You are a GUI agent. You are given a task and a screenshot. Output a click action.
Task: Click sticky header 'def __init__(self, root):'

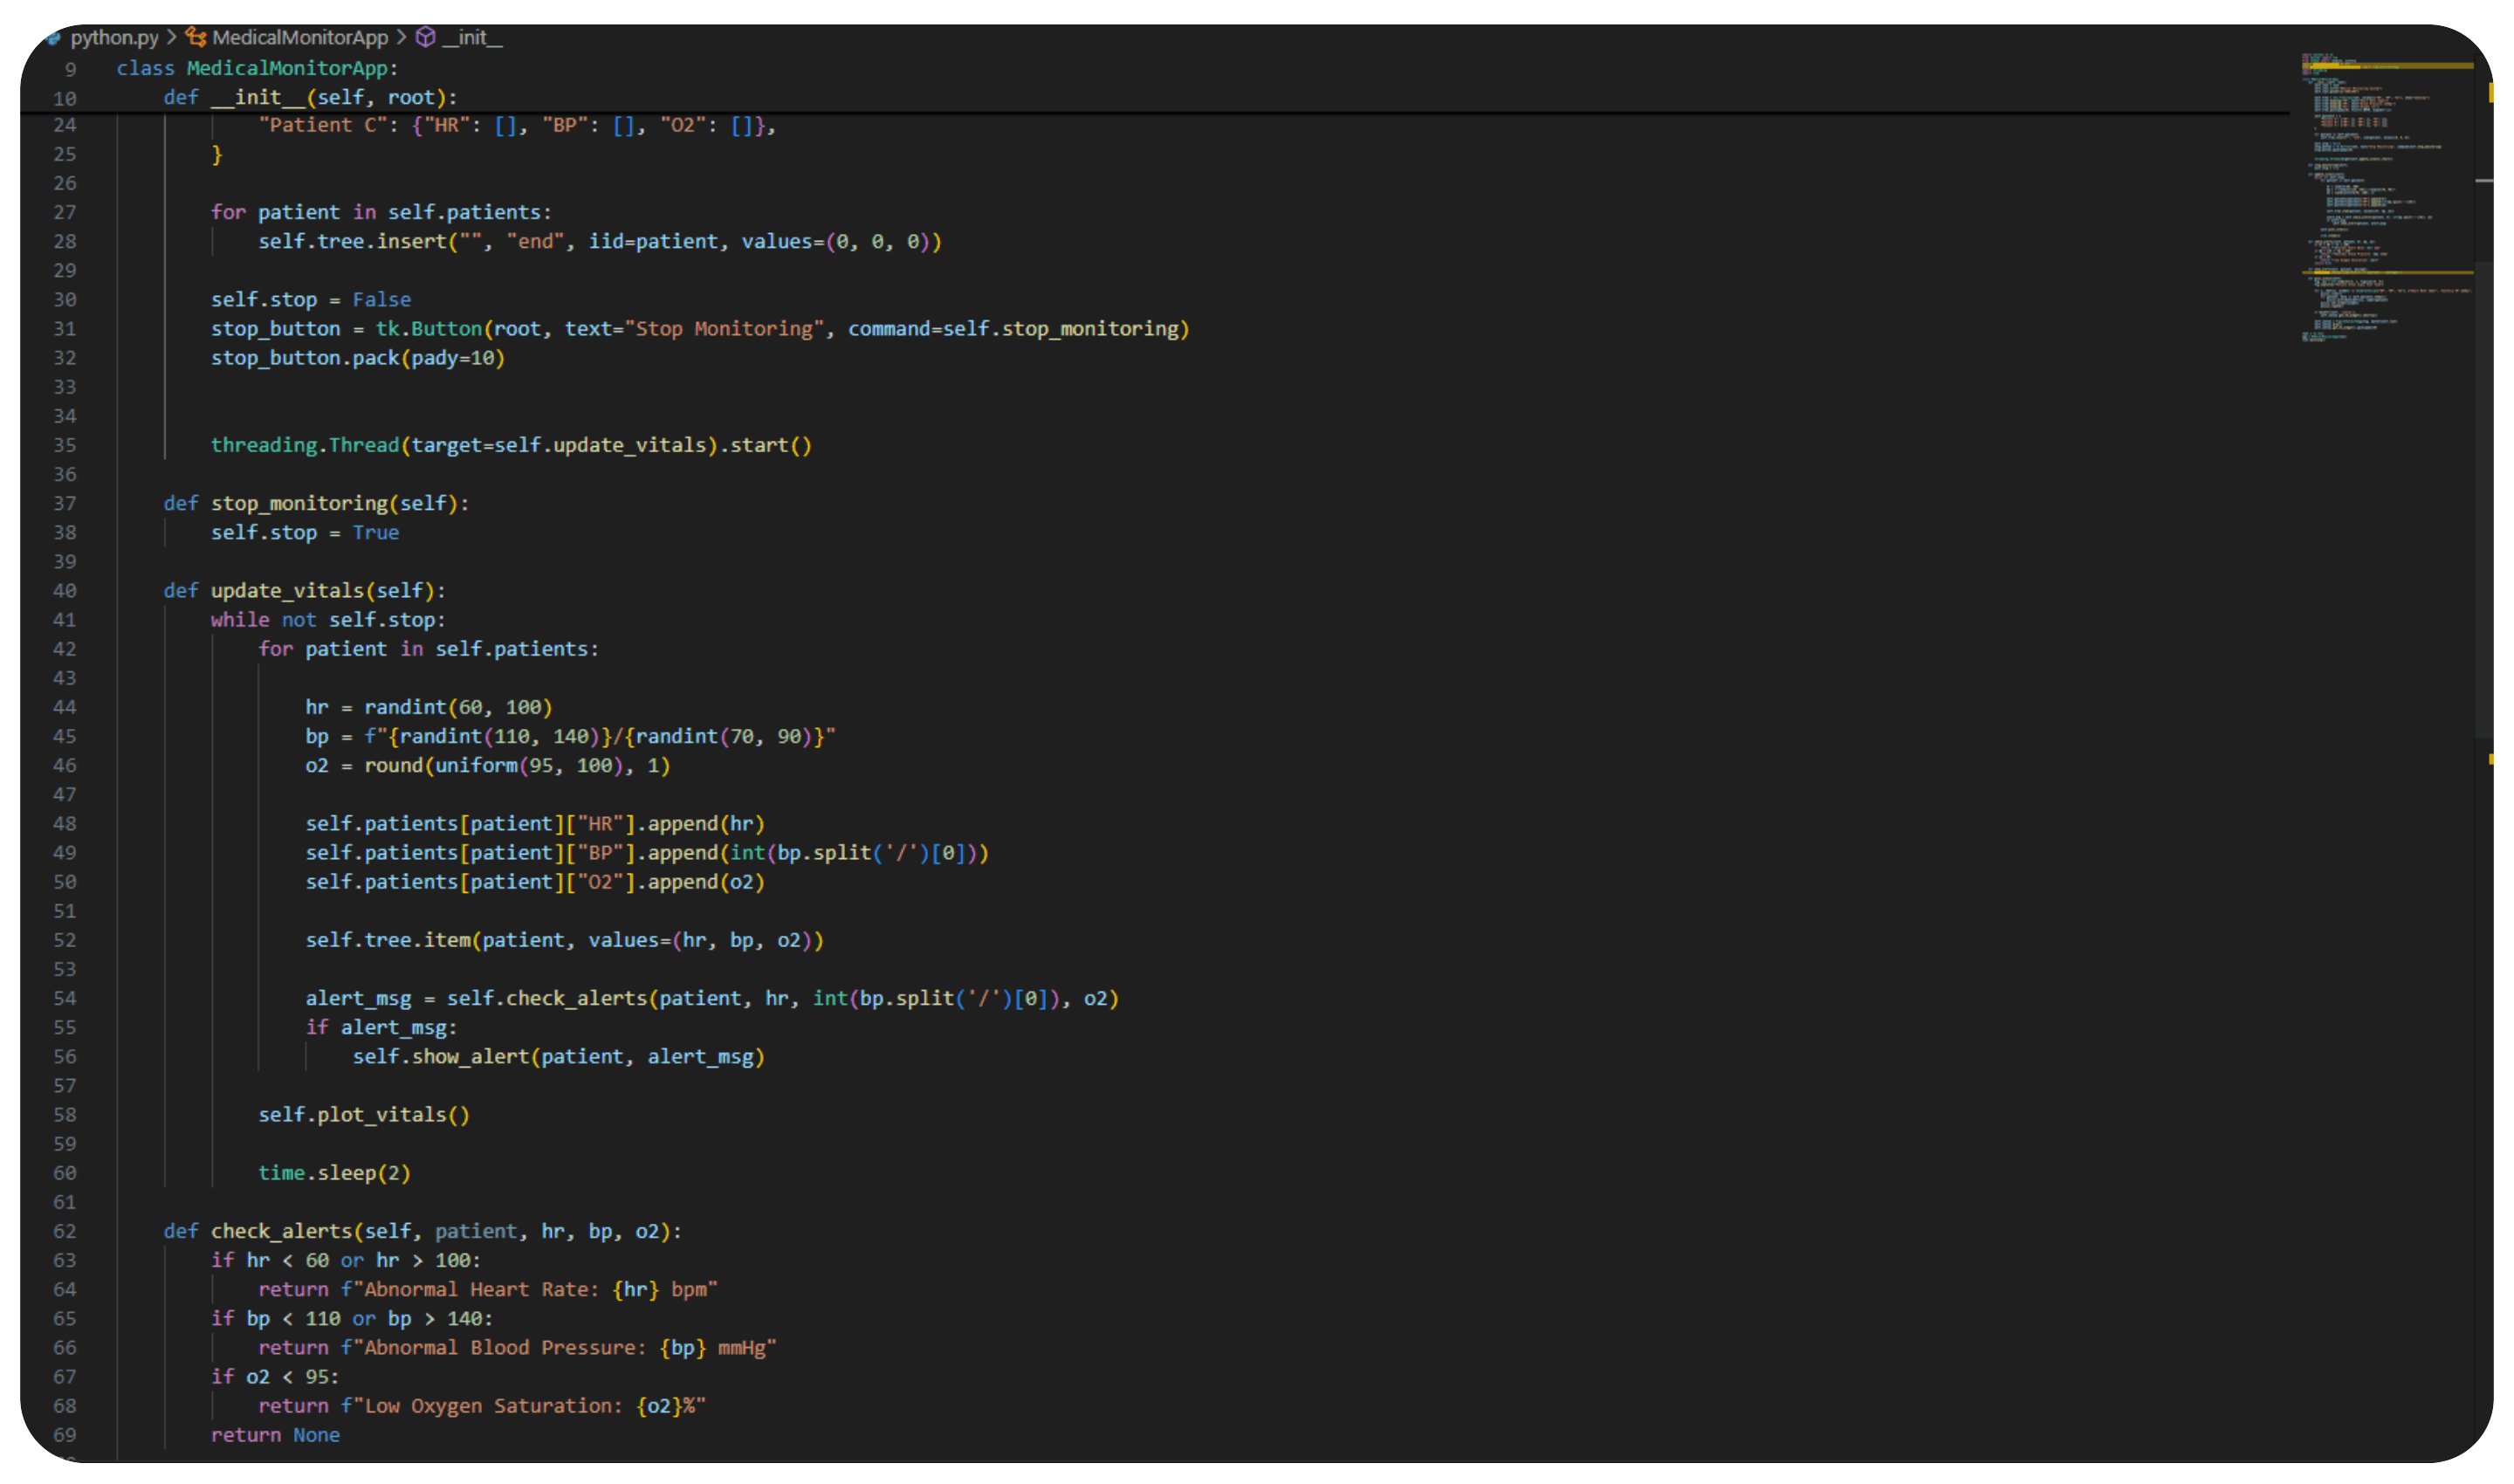[310, 97]
